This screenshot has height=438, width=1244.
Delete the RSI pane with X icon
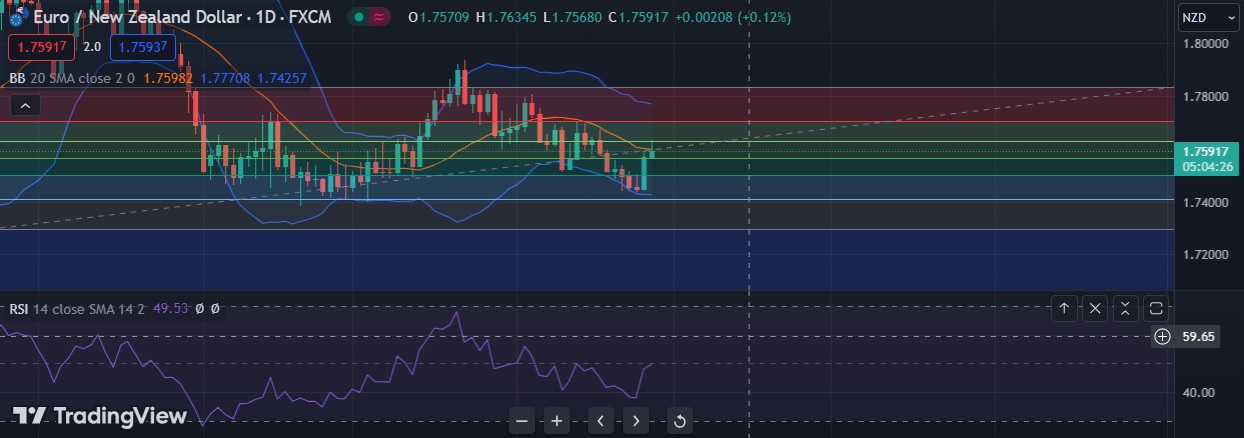[x=1095, y=309]
